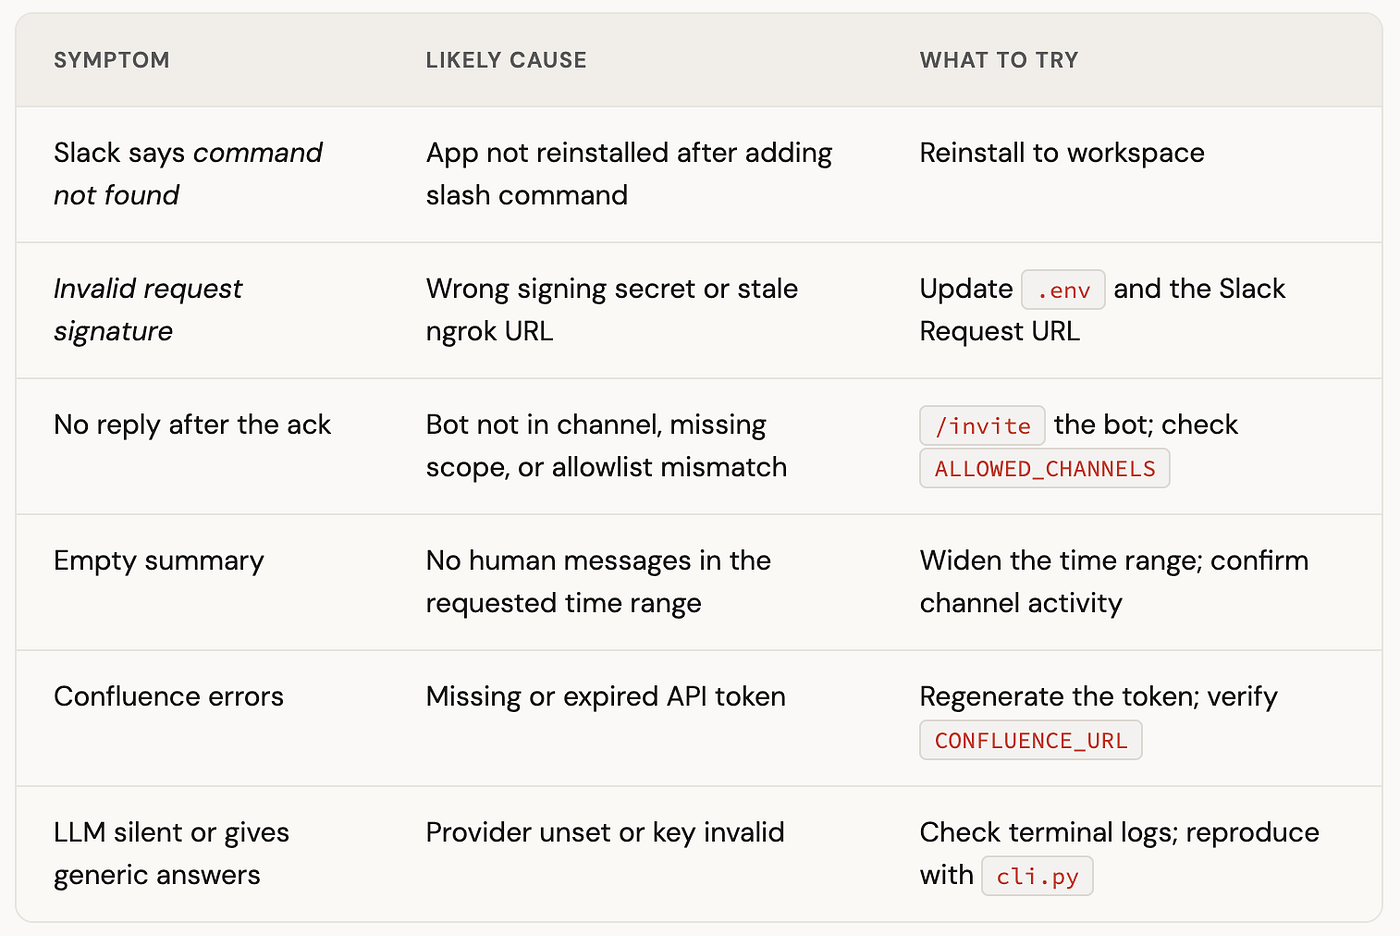Click 'Provider unset or key invalid' text
Screen dimensions: 1400x936
click(x=605, y=833)
